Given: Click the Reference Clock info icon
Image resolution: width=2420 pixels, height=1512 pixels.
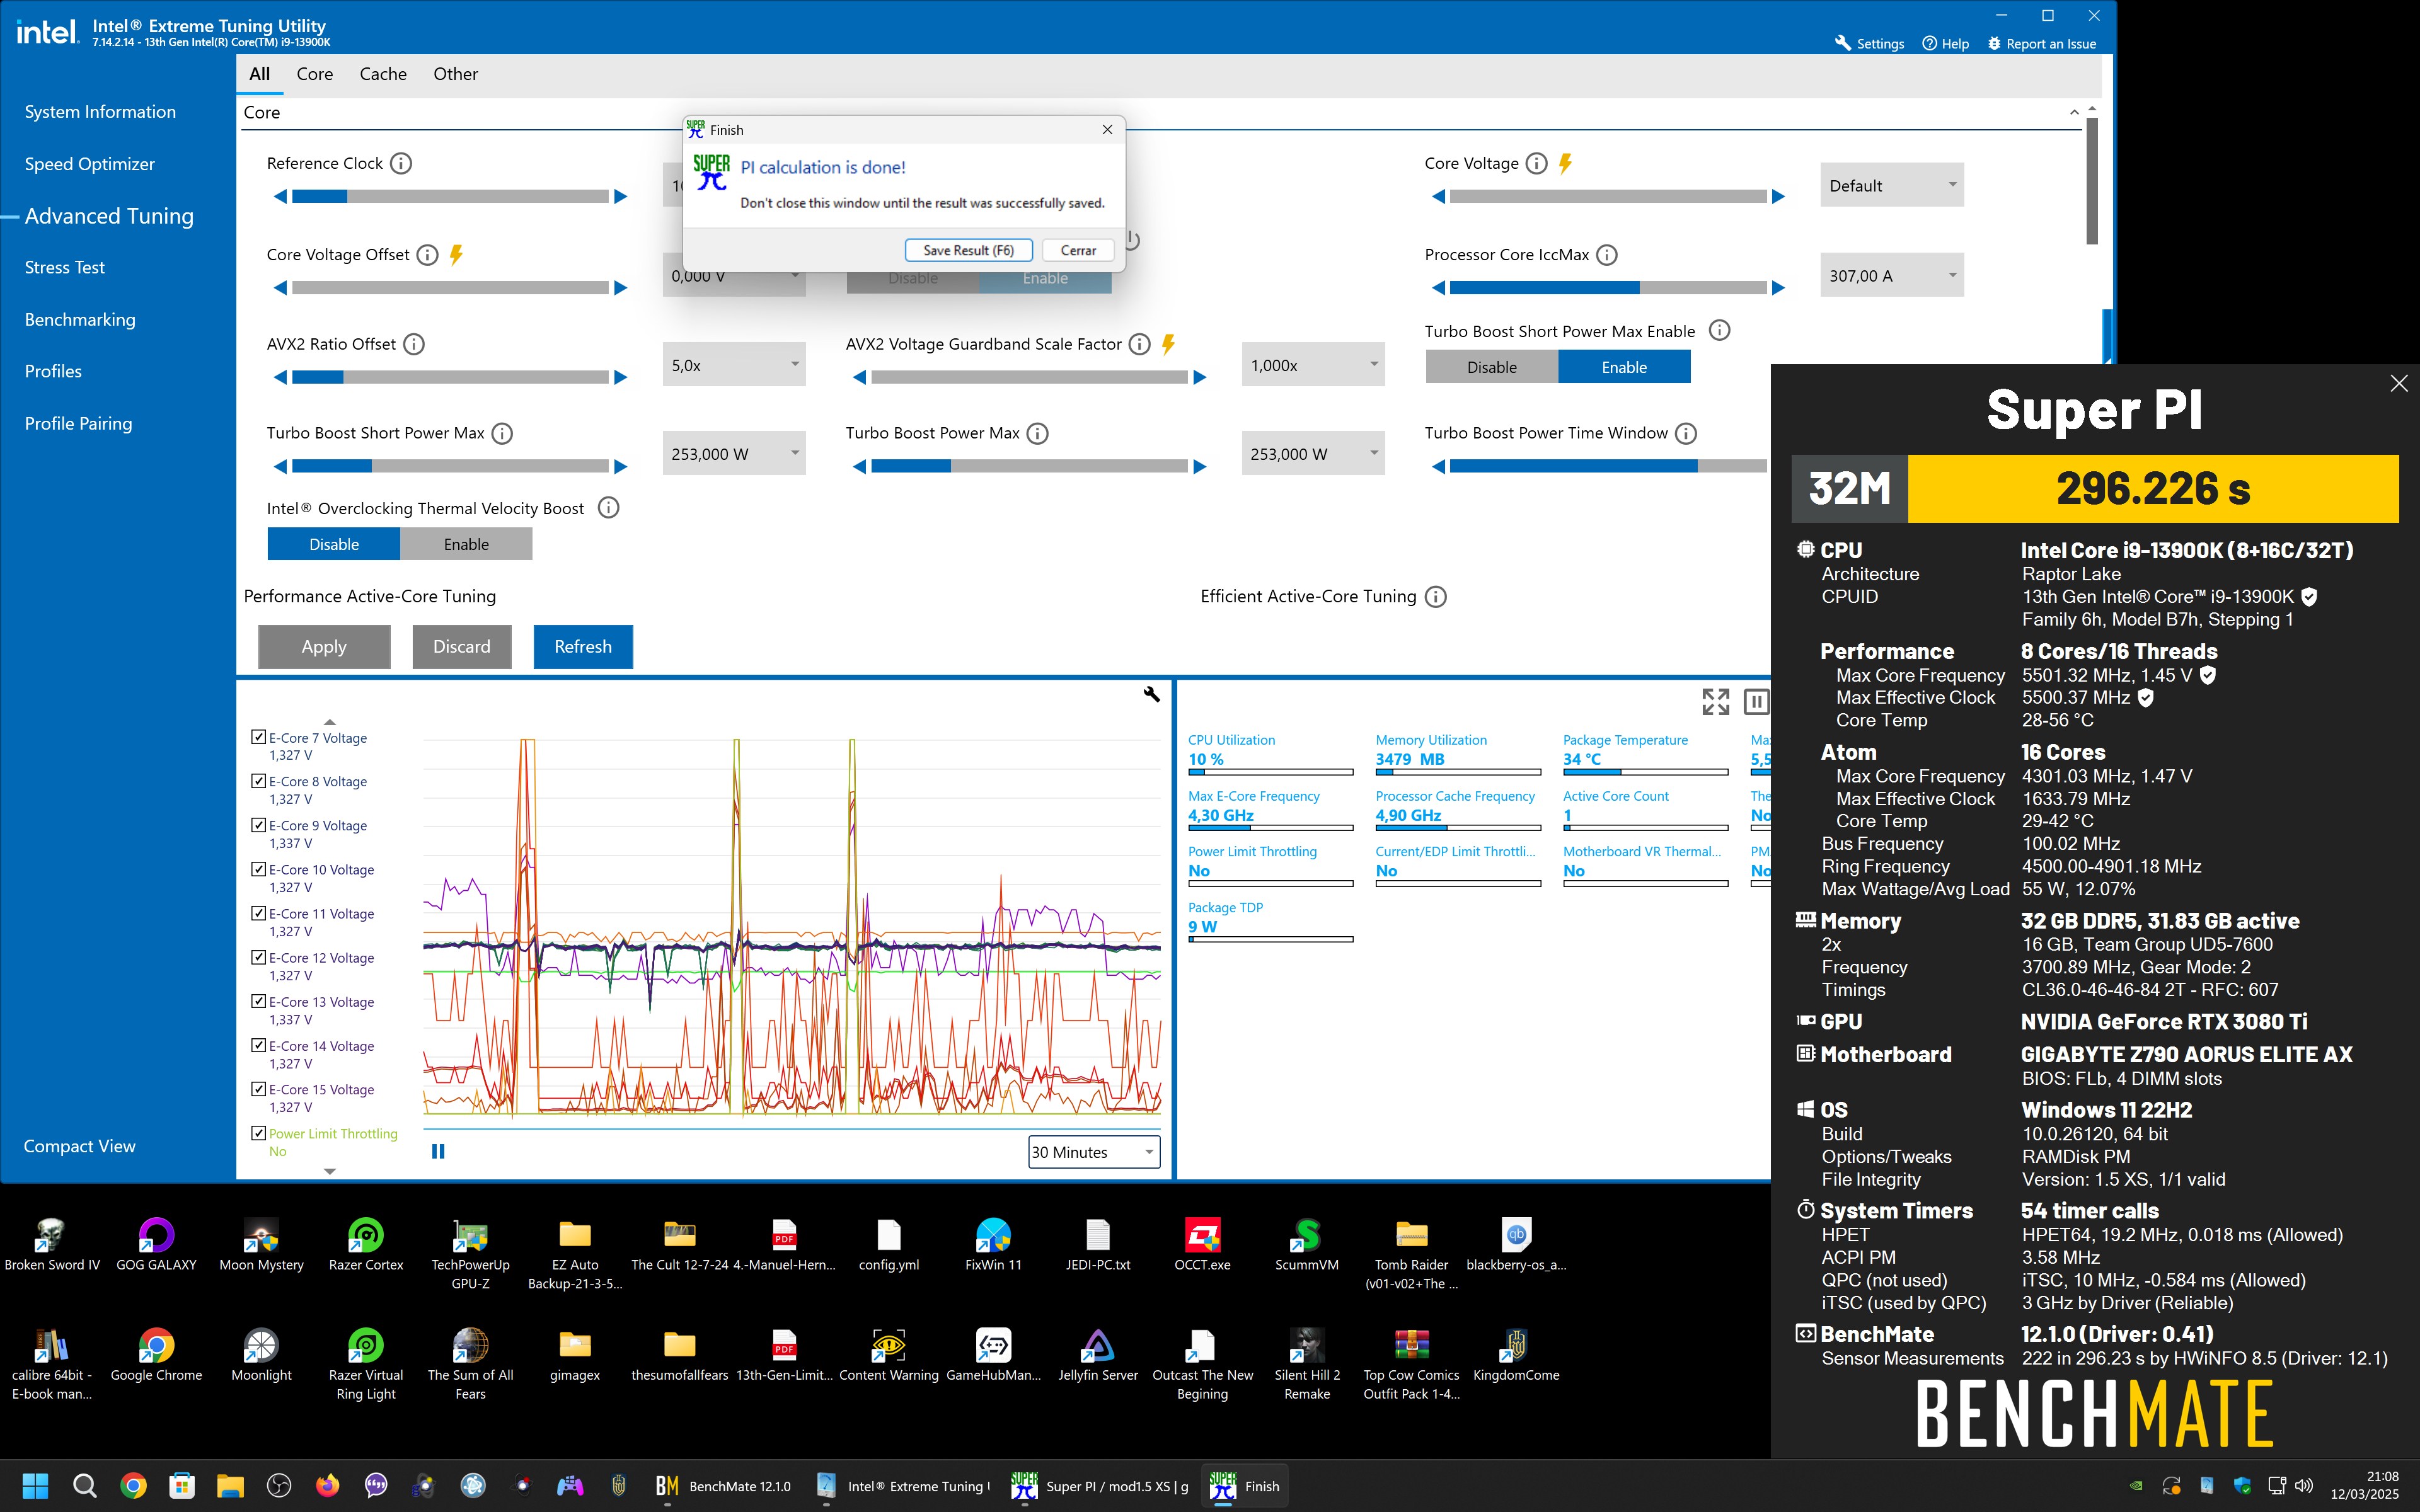Looking at the screenshot, I should point(401,163).
